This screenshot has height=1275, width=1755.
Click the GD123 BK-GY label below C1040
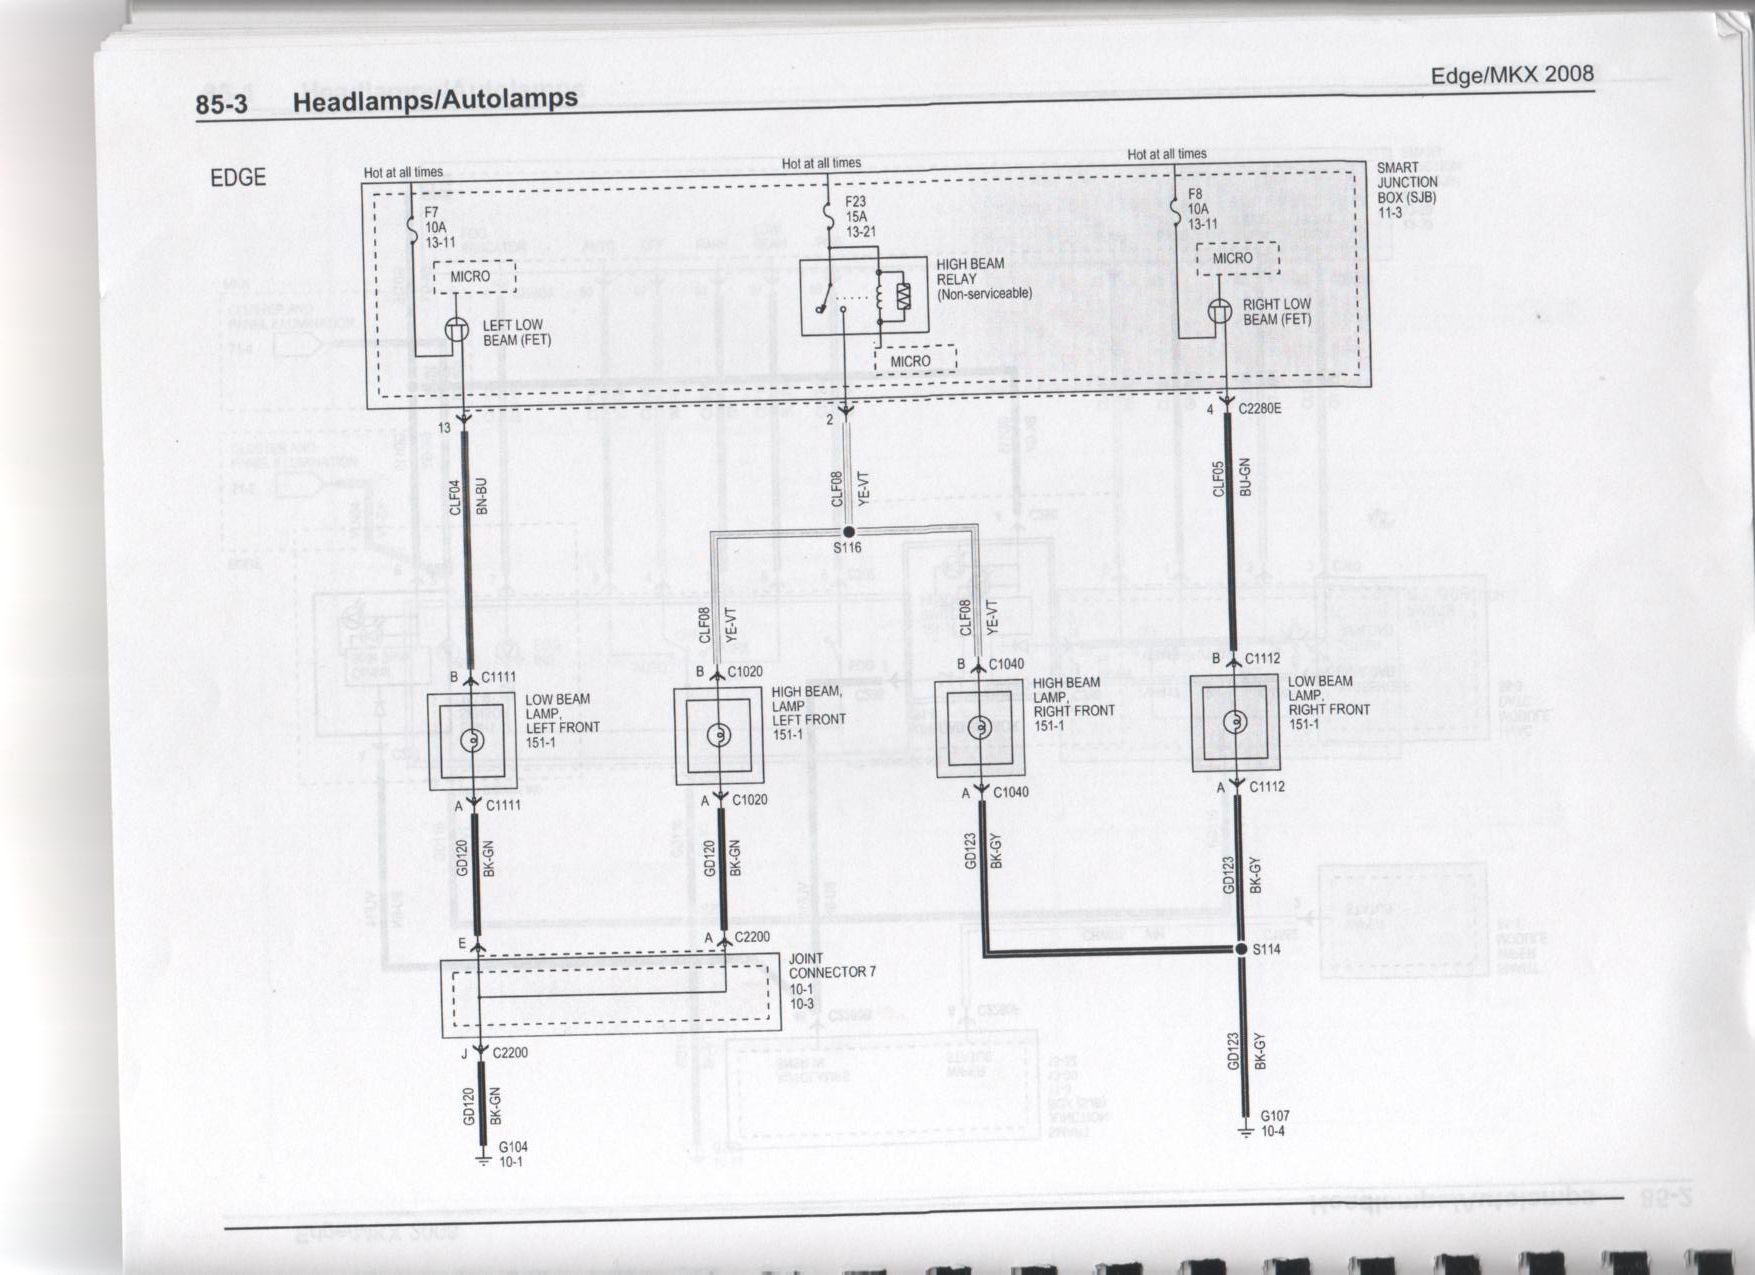pyautogui.click(x=982, y=850)
